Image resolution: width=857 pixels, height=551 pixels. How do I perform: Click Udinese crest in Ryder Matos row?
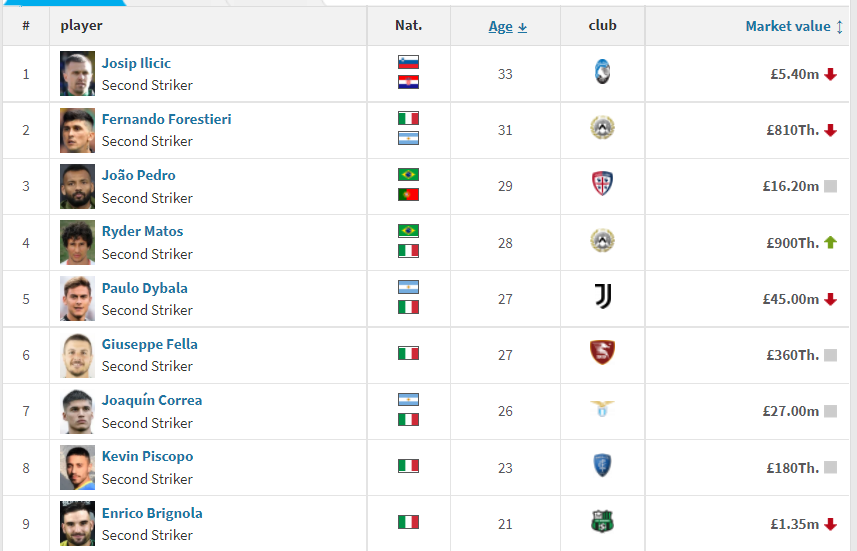tap(602, 240)
